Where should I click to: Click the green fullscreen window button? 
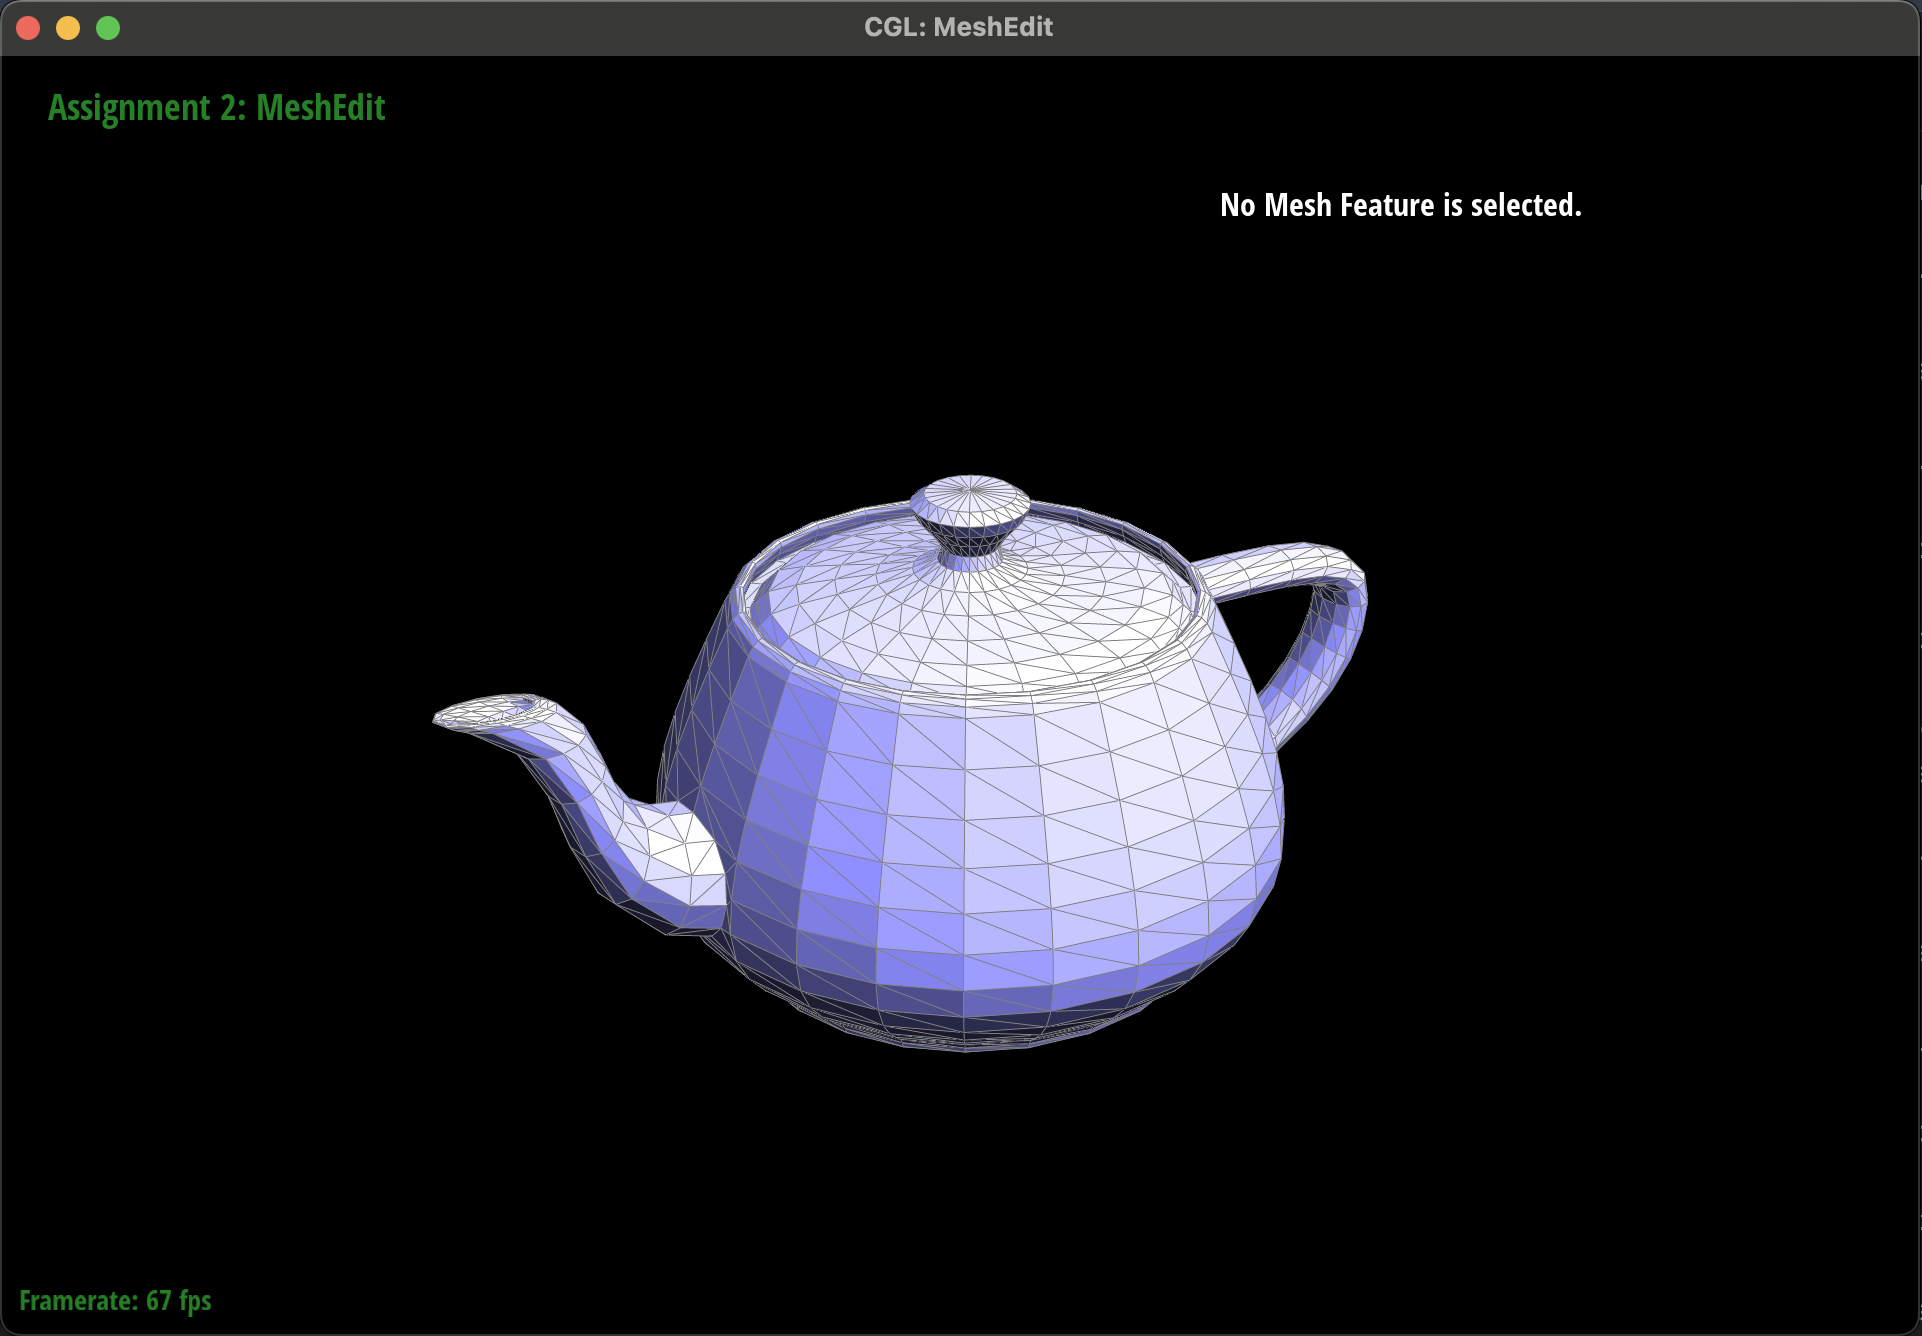click(108, 28)
